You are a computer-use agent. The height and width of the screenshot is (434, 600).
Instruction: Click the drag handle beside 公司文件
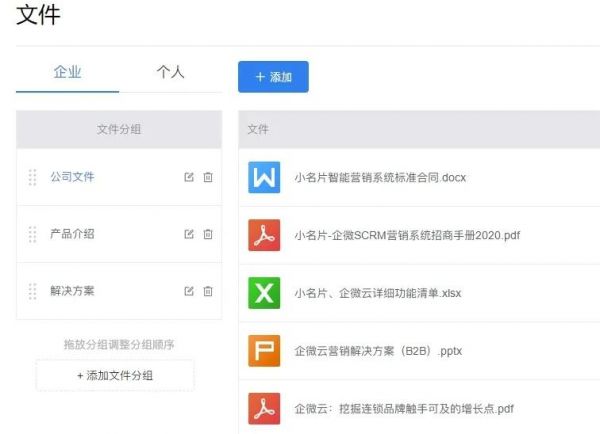[32, 177]
